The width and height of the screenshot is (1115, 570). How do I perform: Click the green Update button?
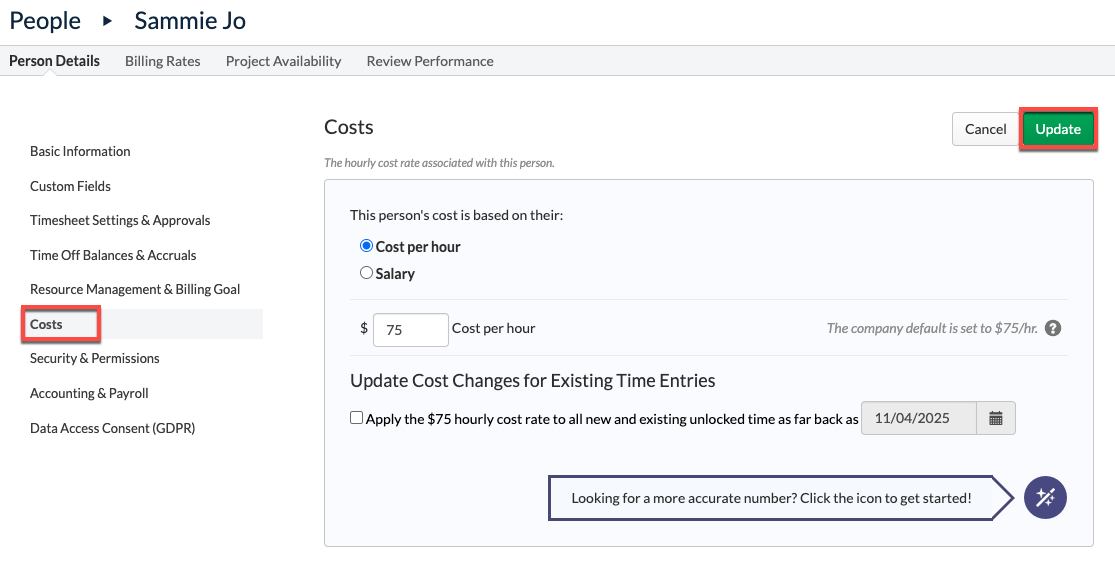click(x=1058, y=129)
